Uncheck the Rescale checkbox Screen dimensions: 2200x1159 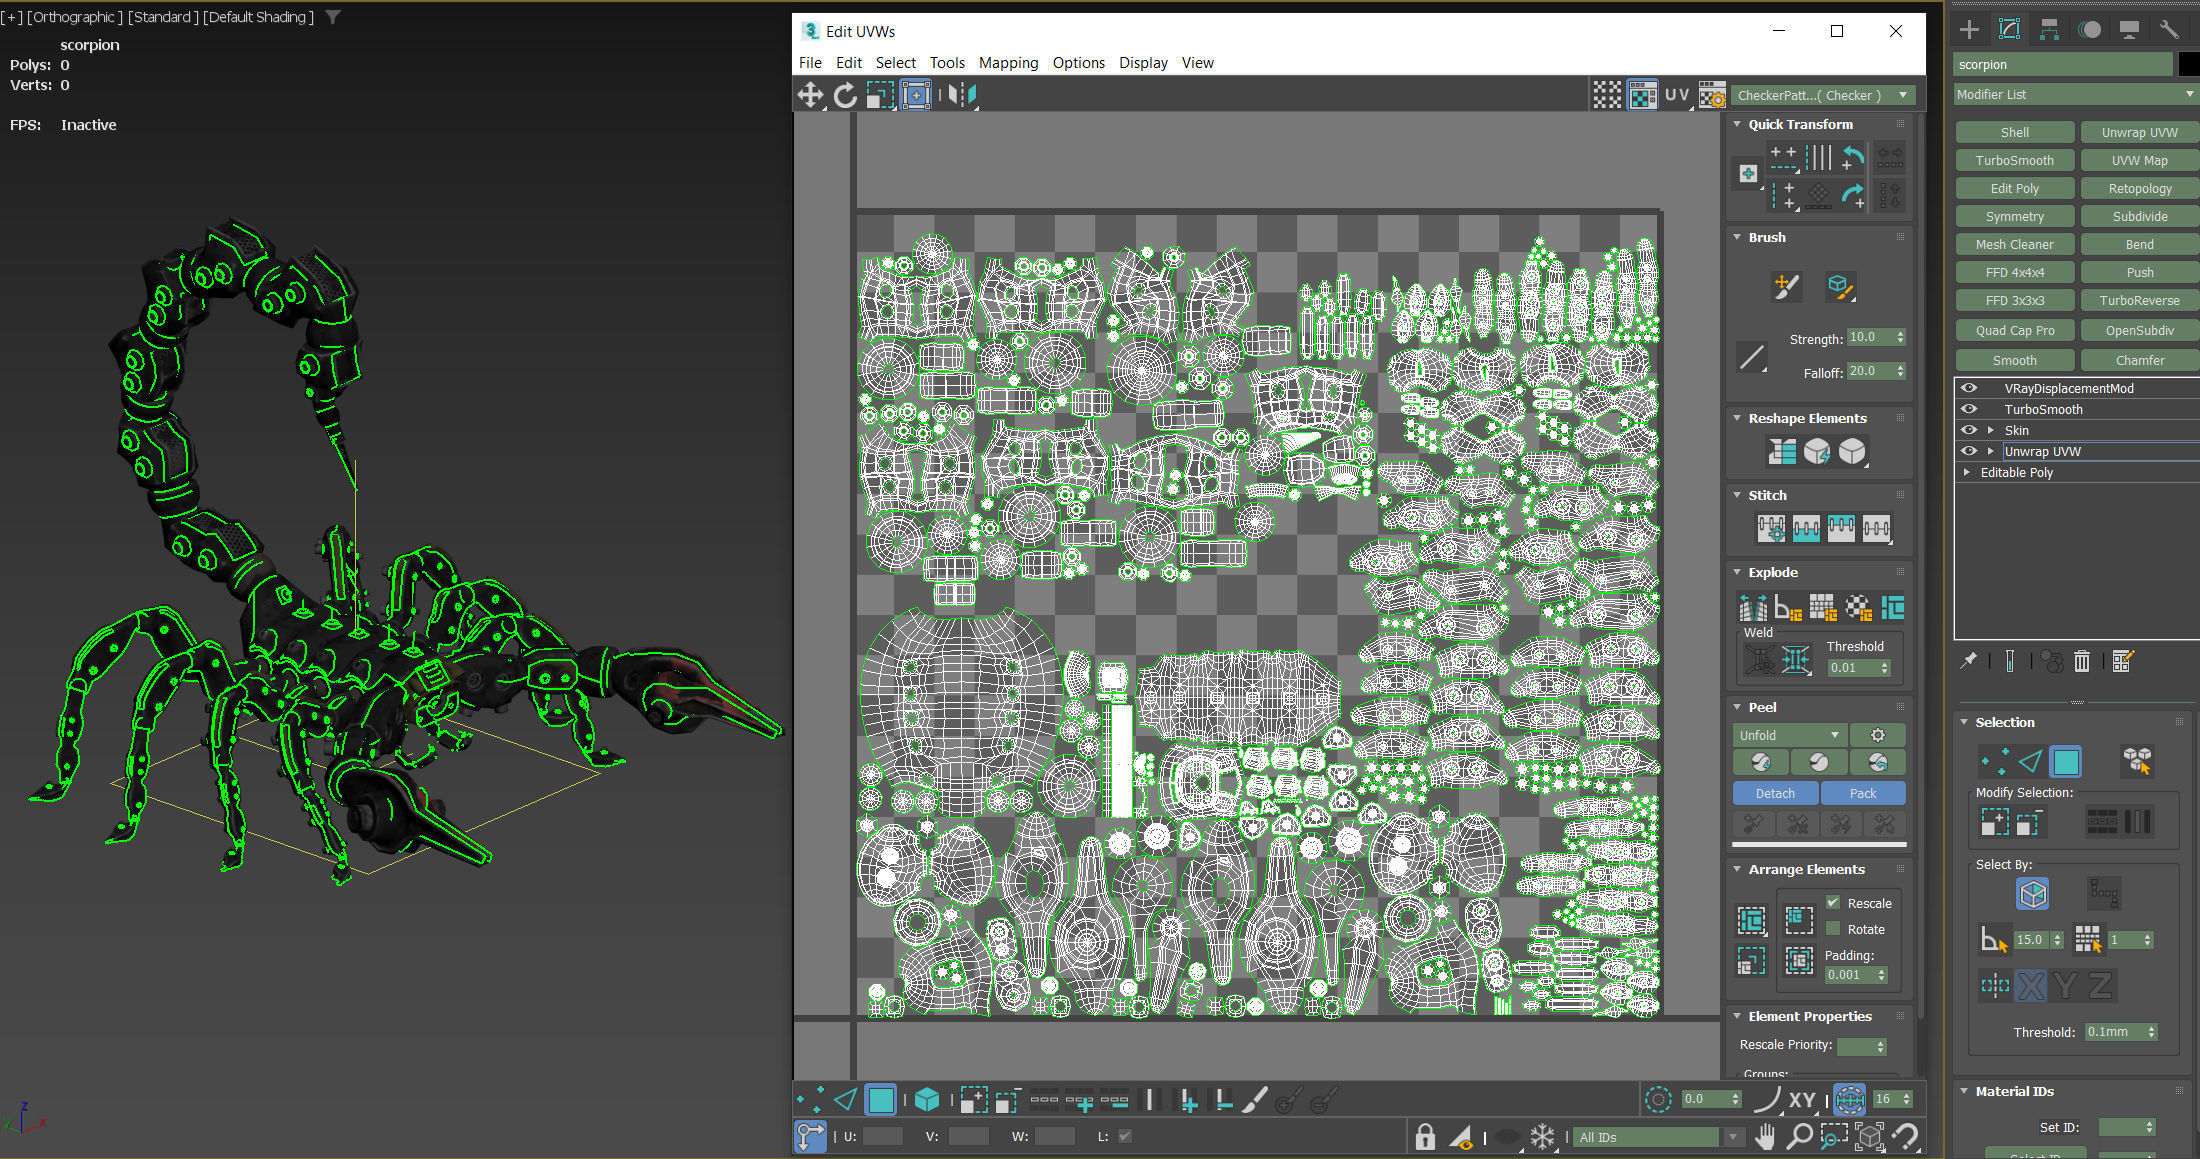(x=1833, y=902)
